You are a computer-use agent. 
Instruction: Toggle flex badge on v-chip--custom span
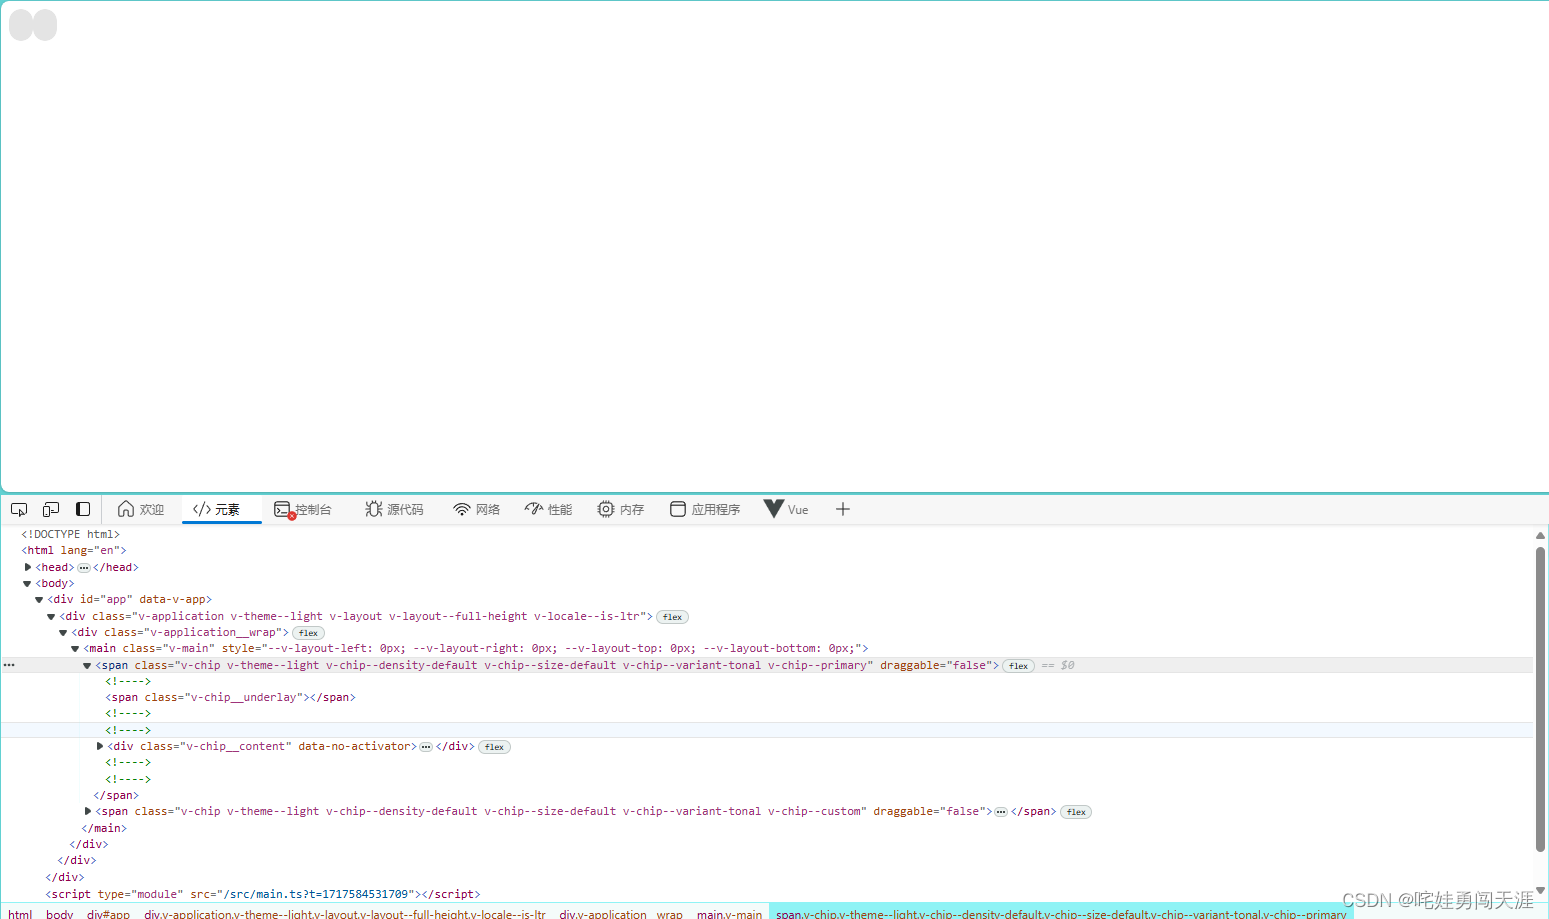tap(1076, 812)
